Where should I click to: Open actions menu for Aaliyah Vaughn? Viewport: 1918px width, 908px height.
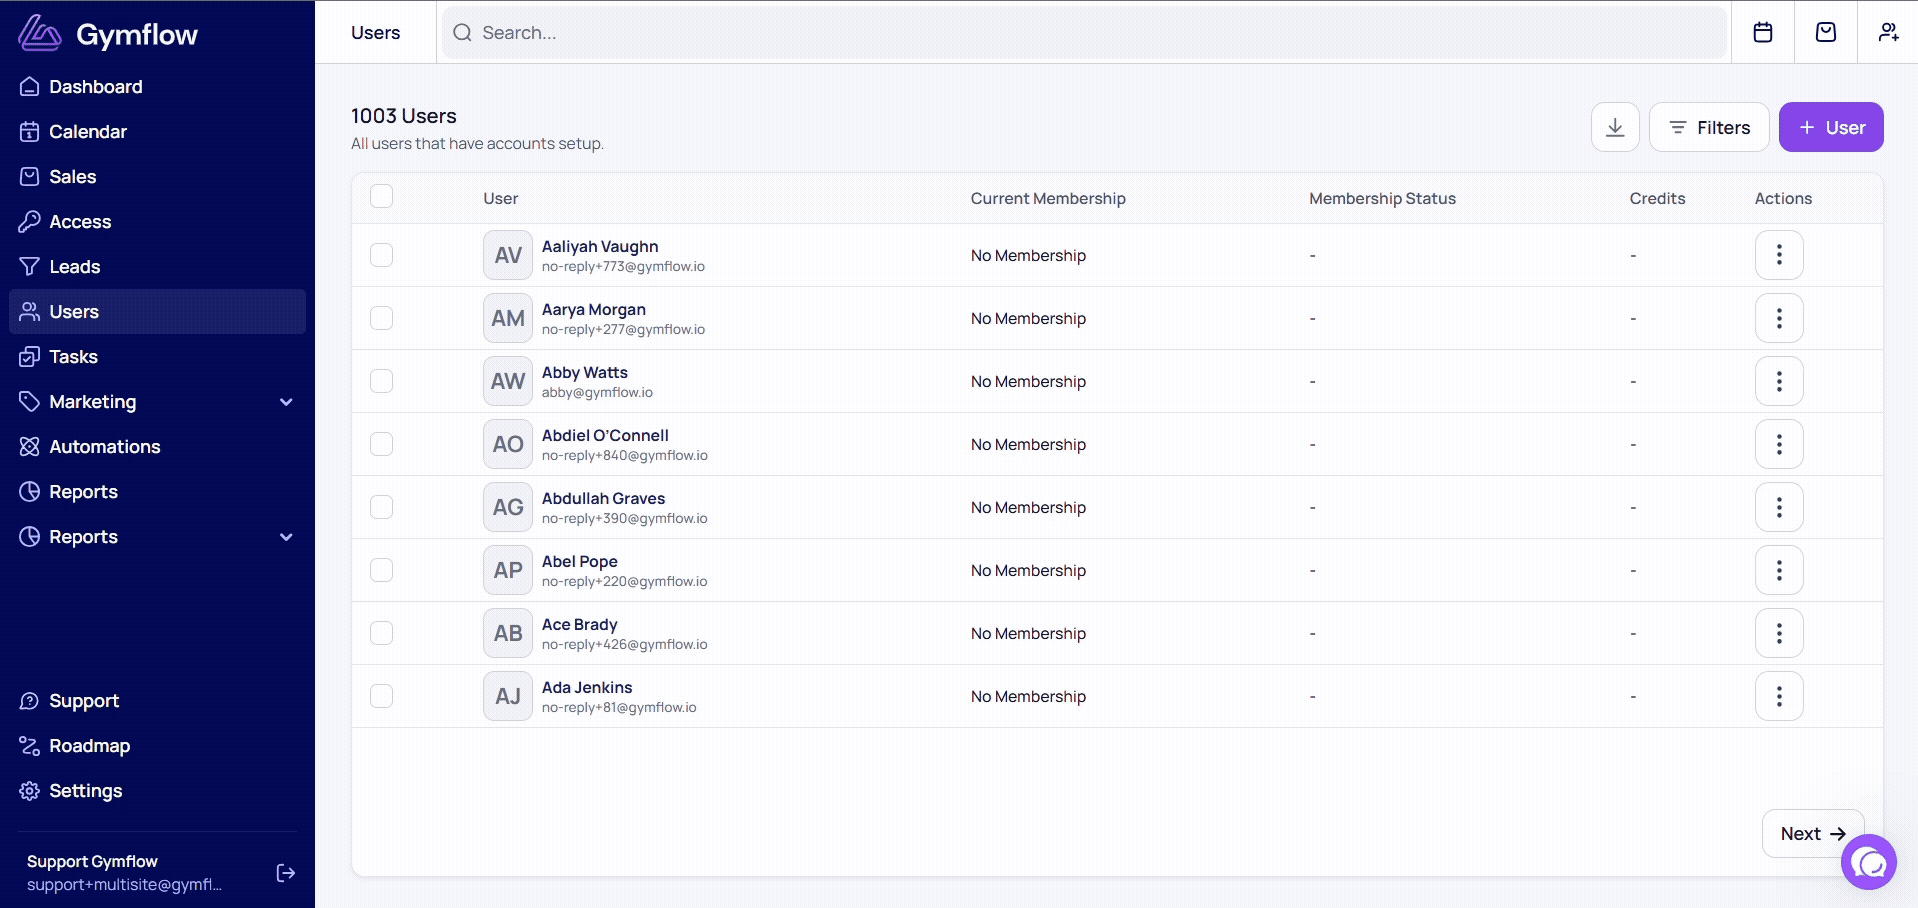pos(1779,255)
